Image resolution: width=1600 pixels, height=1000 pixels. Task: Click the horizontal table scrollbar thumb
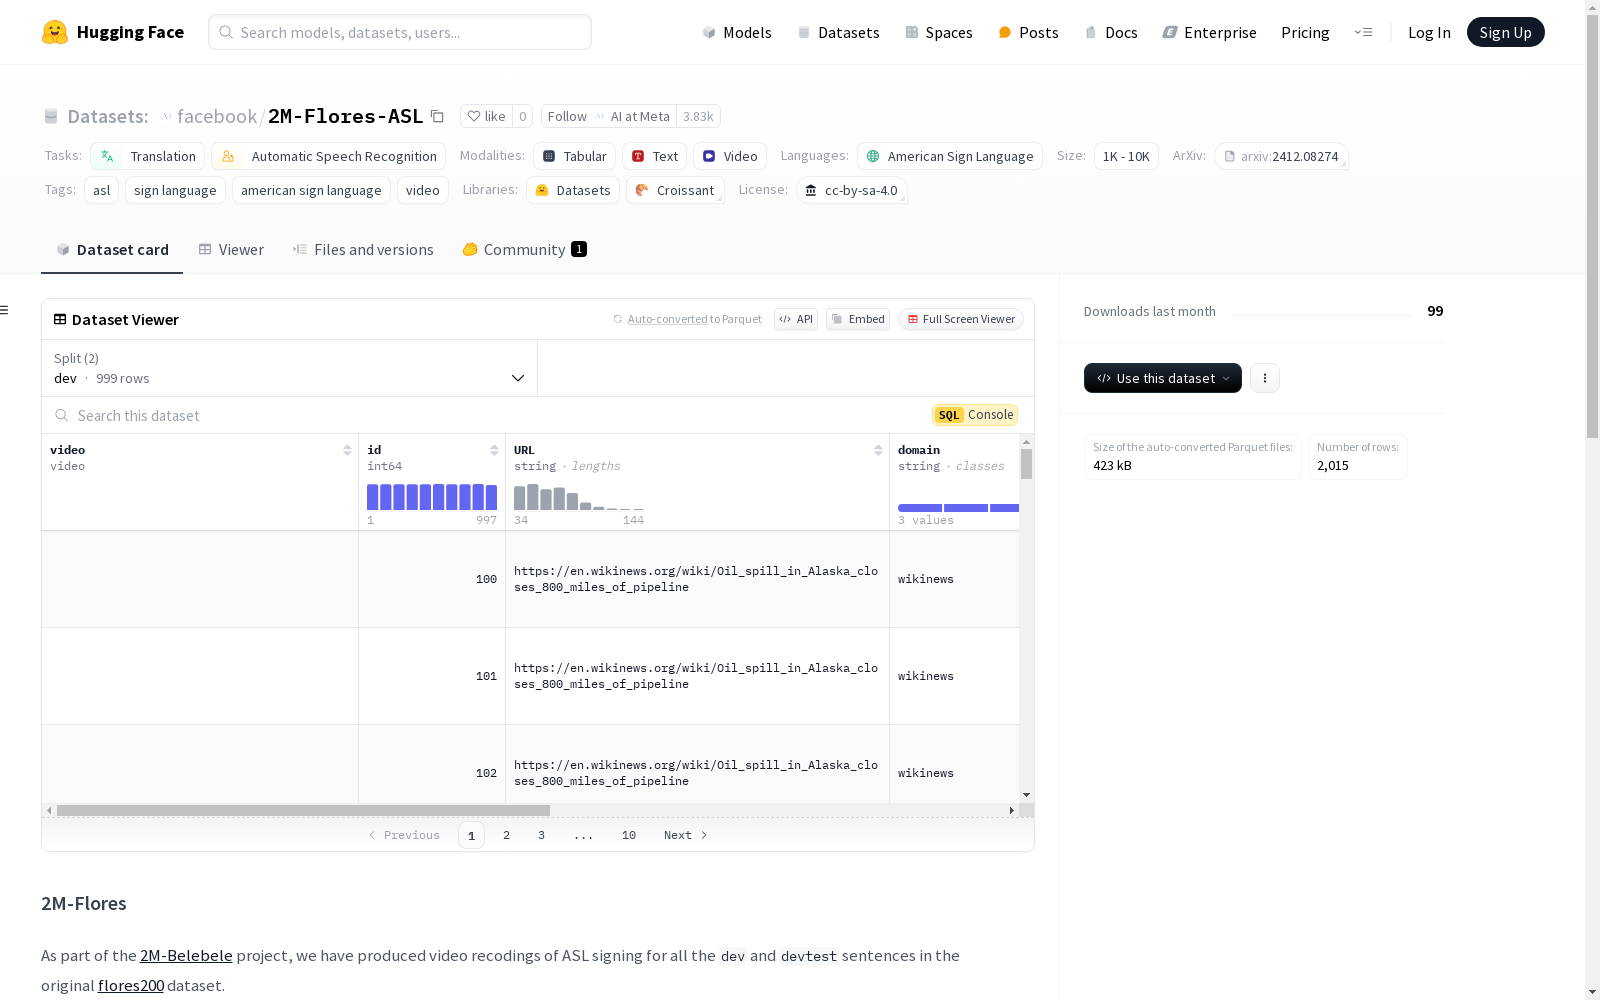click(303, 810)
